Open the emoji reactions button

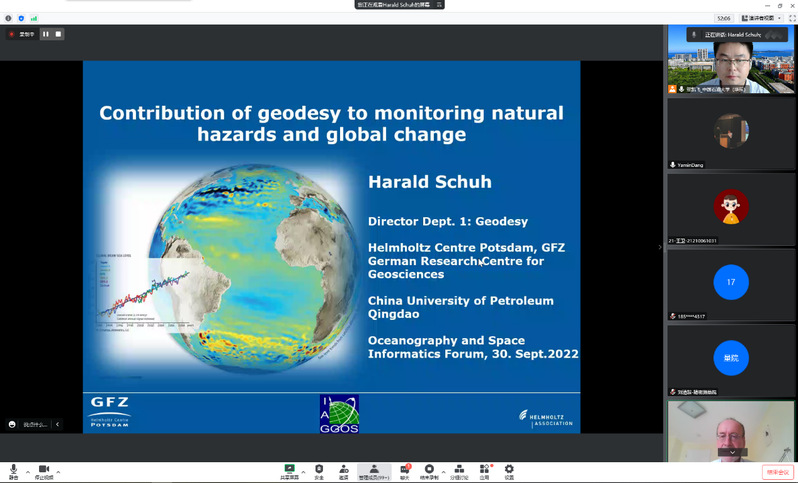12,424
